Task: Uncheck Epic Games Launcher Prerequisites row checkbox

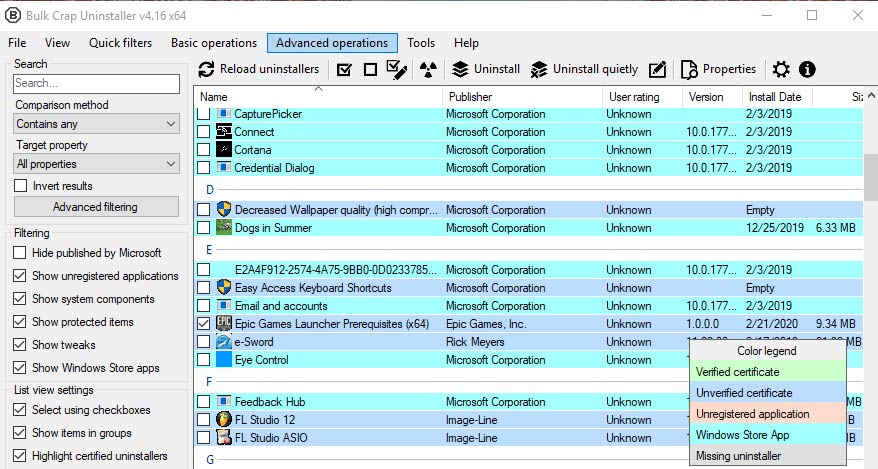Action: coord(204,323)
